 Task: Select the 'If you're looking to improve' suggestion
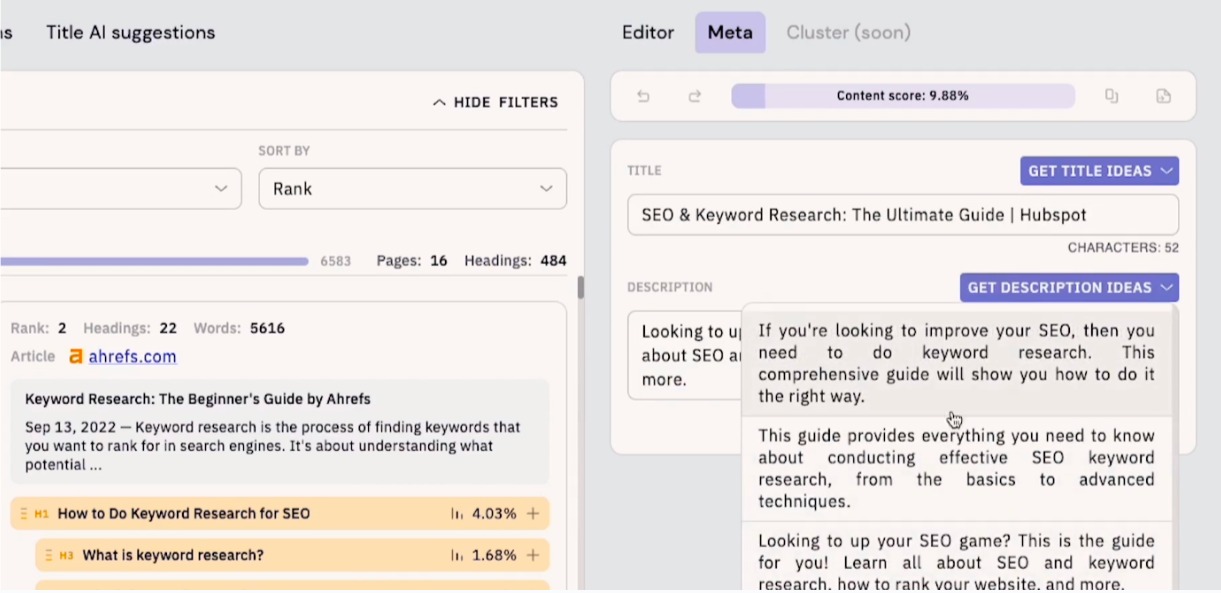tap(955, 362)
